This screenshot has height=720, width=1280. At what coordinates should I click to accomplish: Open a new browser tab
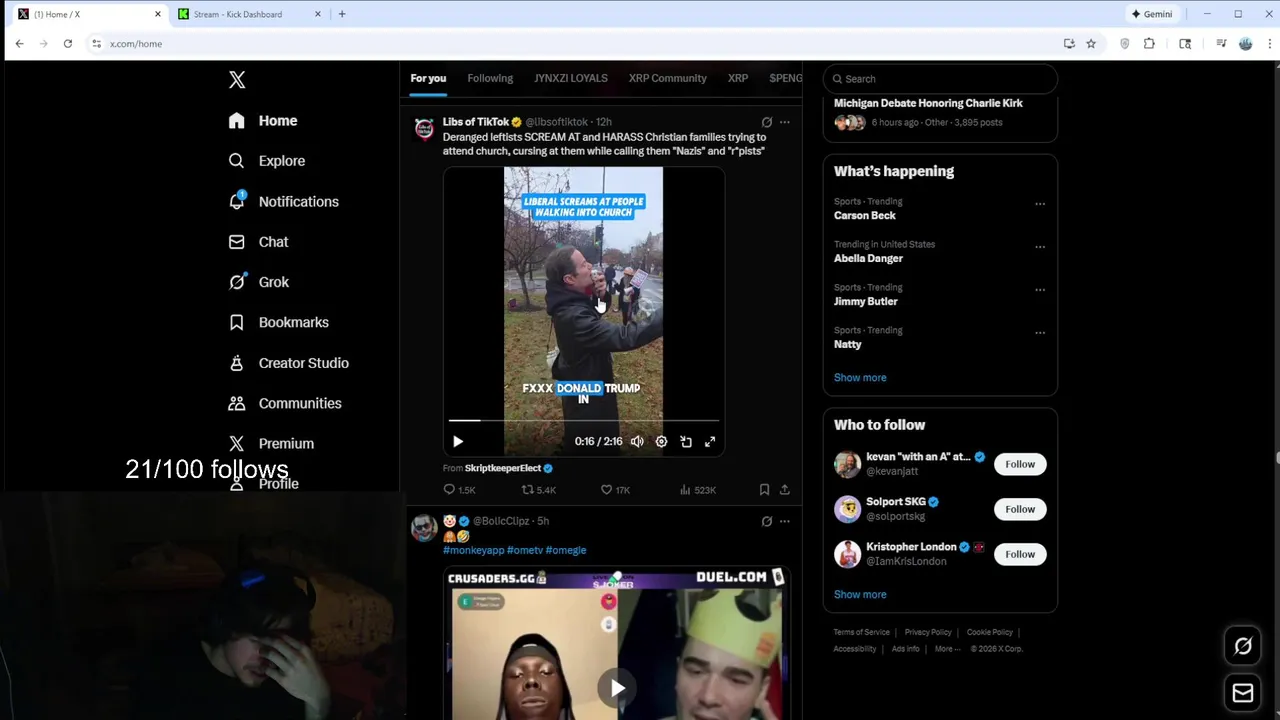pyautogui.click(x=342, y=14)
